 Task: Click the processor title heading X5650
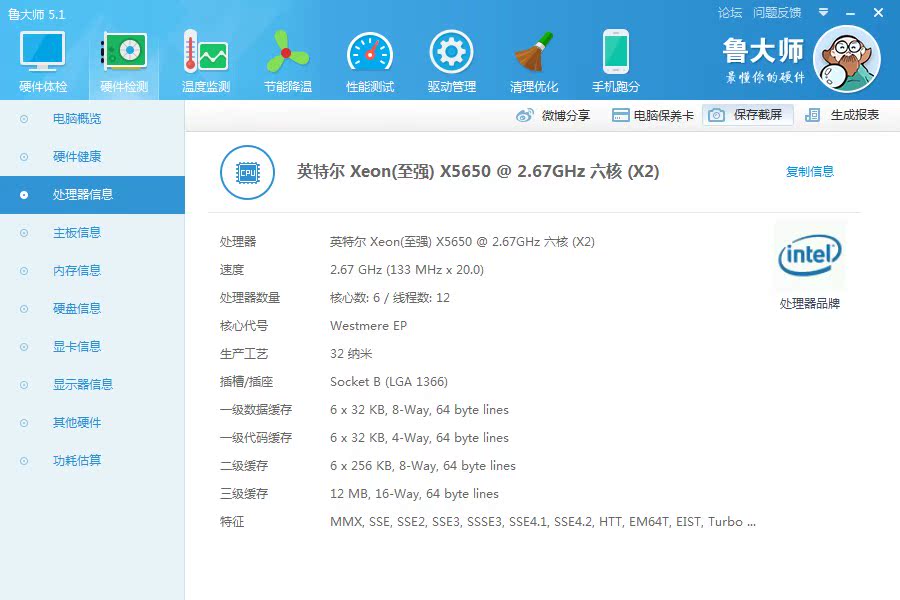(x=478, y=171)
